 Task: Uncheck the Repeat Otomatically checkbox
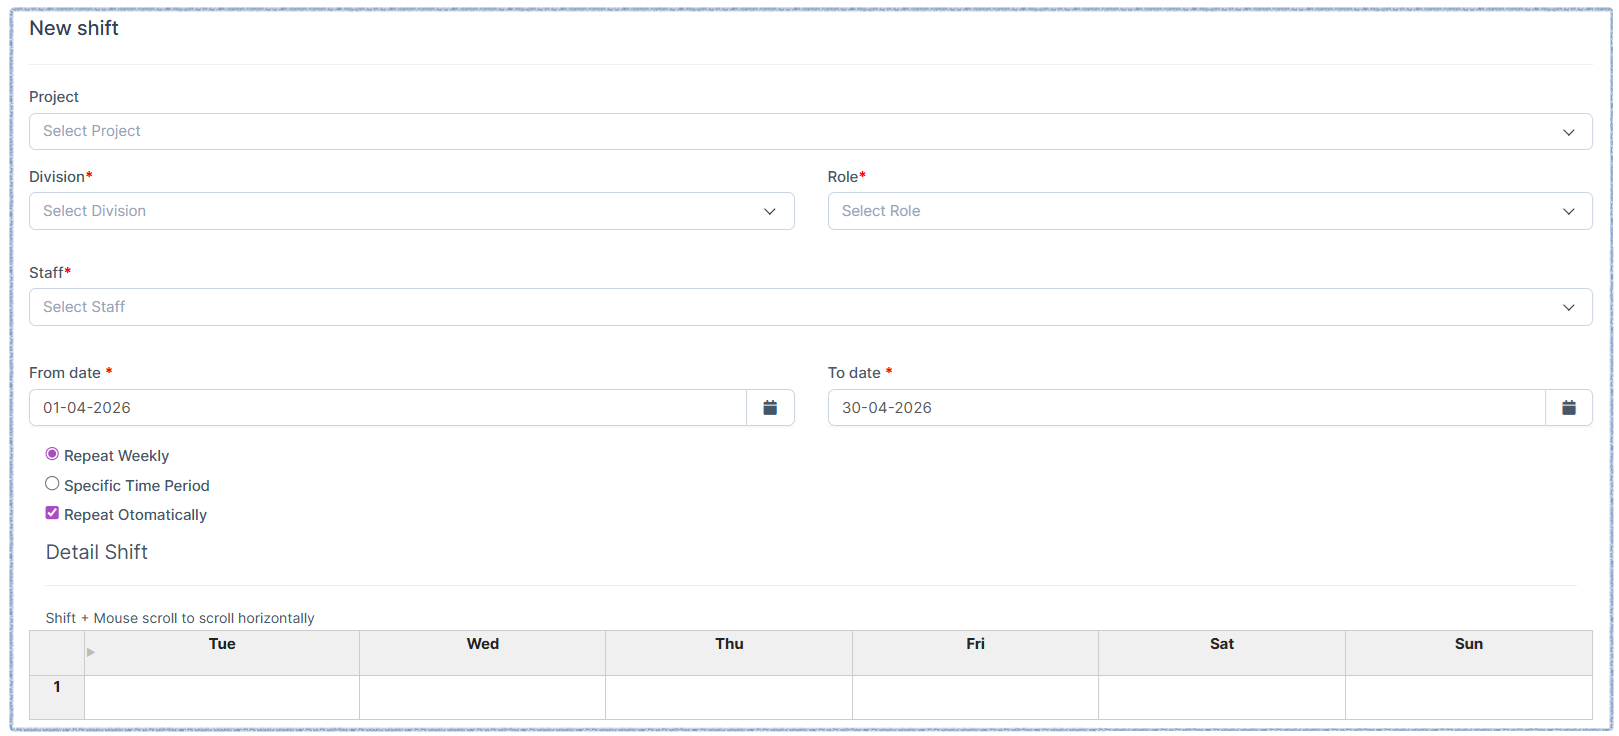[x=52, y=513]
